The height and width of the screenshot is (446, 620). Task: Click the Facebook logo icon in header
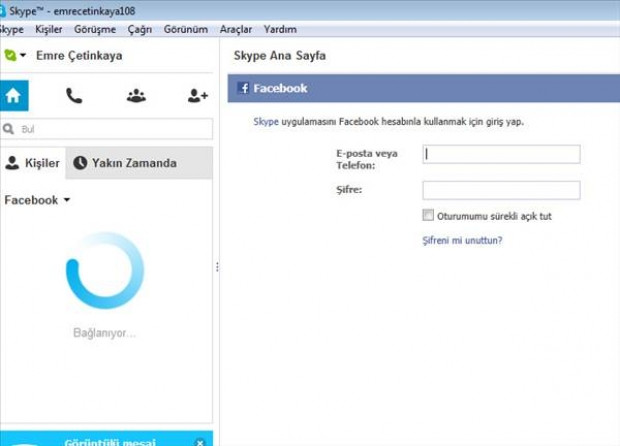[243, 88]
